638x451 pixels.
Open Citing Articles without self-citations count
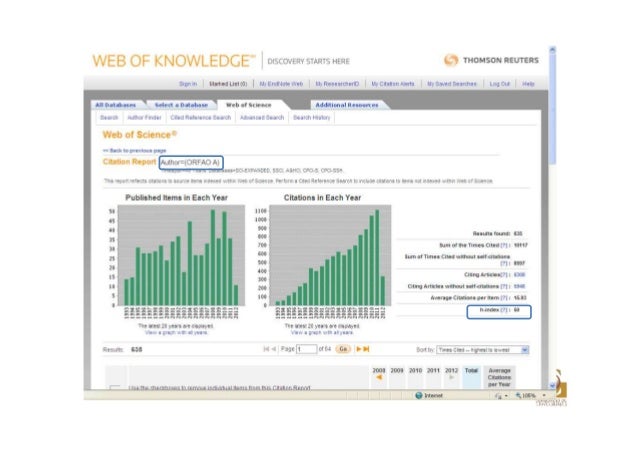pyautogui.click(x=520, y=287)
